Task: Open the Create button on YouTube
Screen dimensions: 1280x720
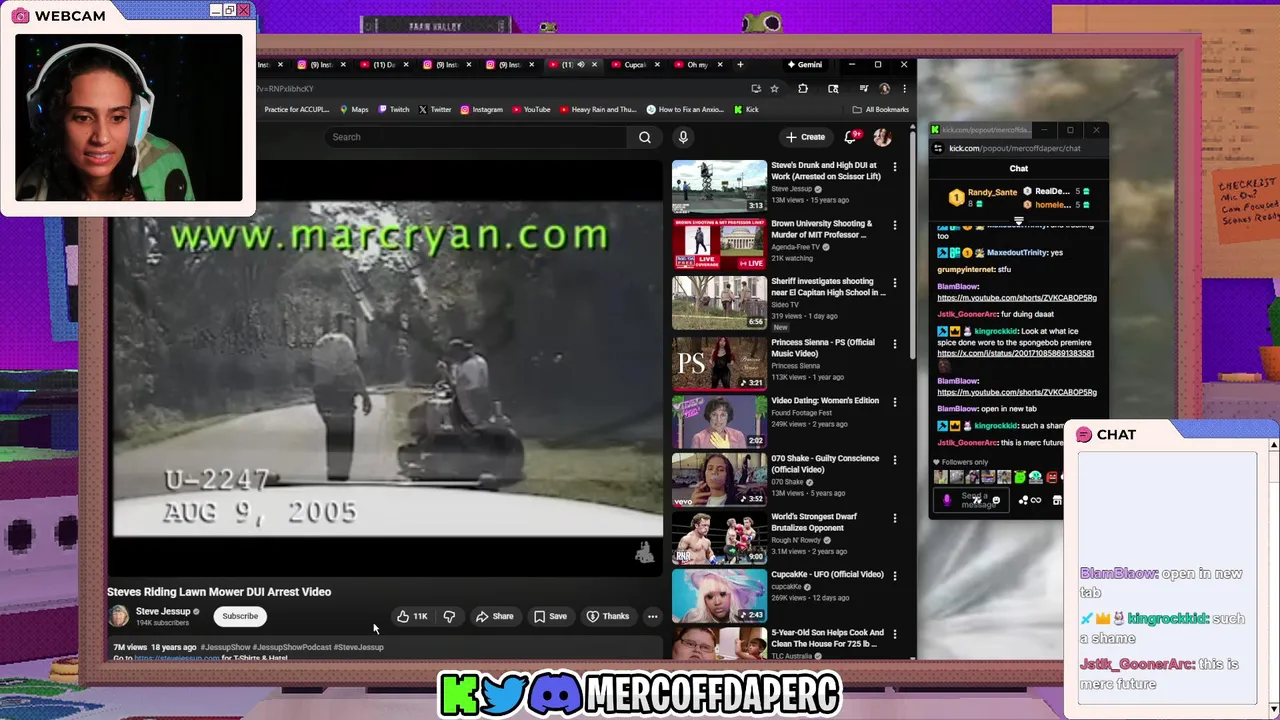Action: pos(805,137)
